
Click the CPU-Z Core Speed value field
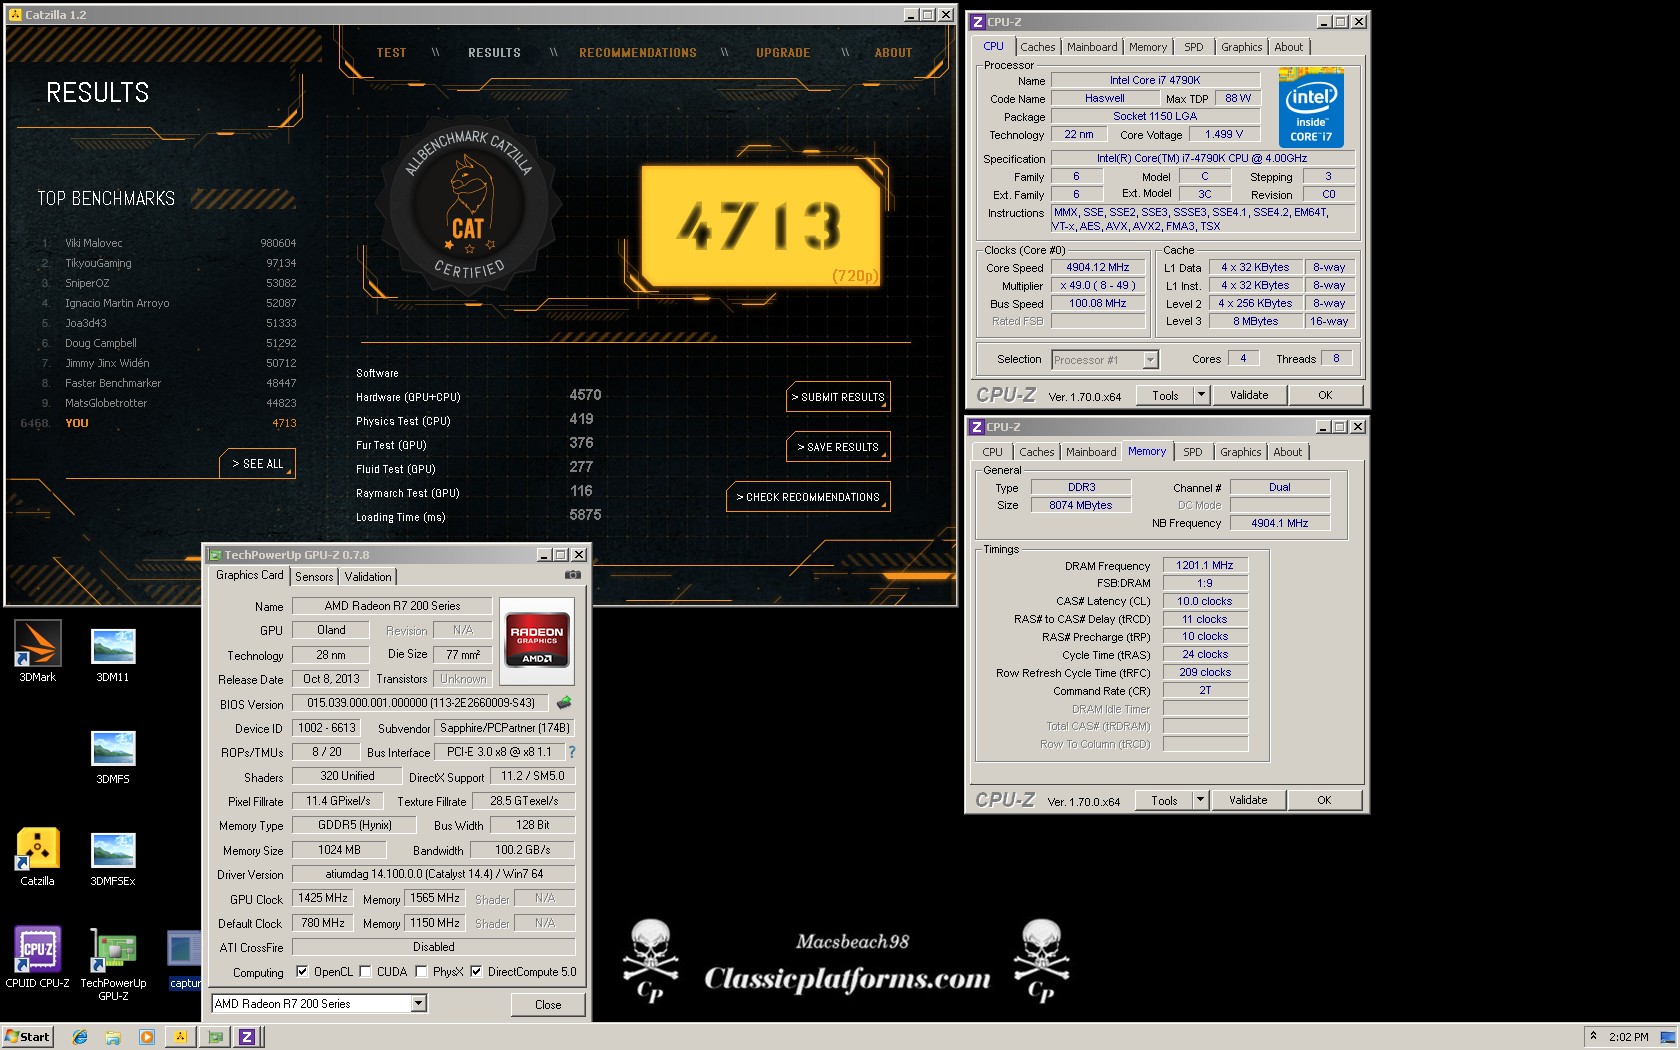[1098, 267]
